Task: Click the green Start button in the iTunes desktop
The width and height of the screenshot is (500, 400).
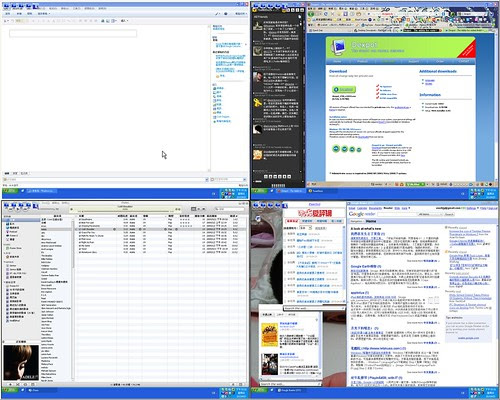Action: click(x=10, y=390)
